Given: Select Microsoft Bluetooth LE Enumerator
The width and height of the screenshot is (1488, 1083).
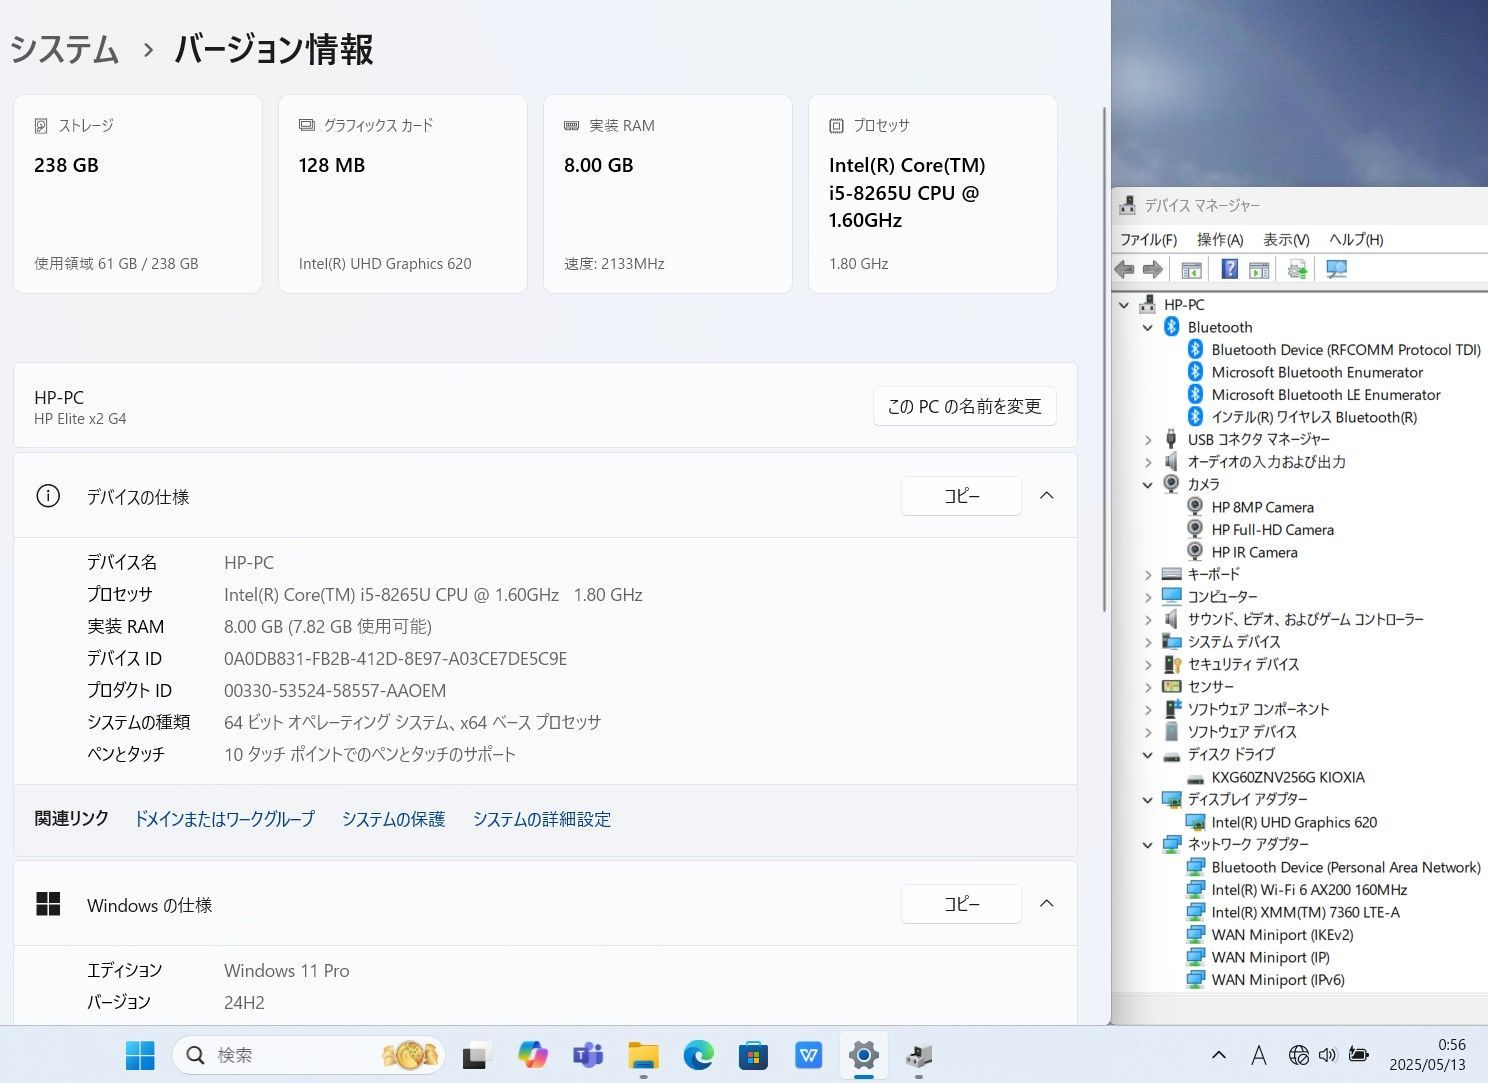Looking at the screenshot, I should [x=1326, y=395].
